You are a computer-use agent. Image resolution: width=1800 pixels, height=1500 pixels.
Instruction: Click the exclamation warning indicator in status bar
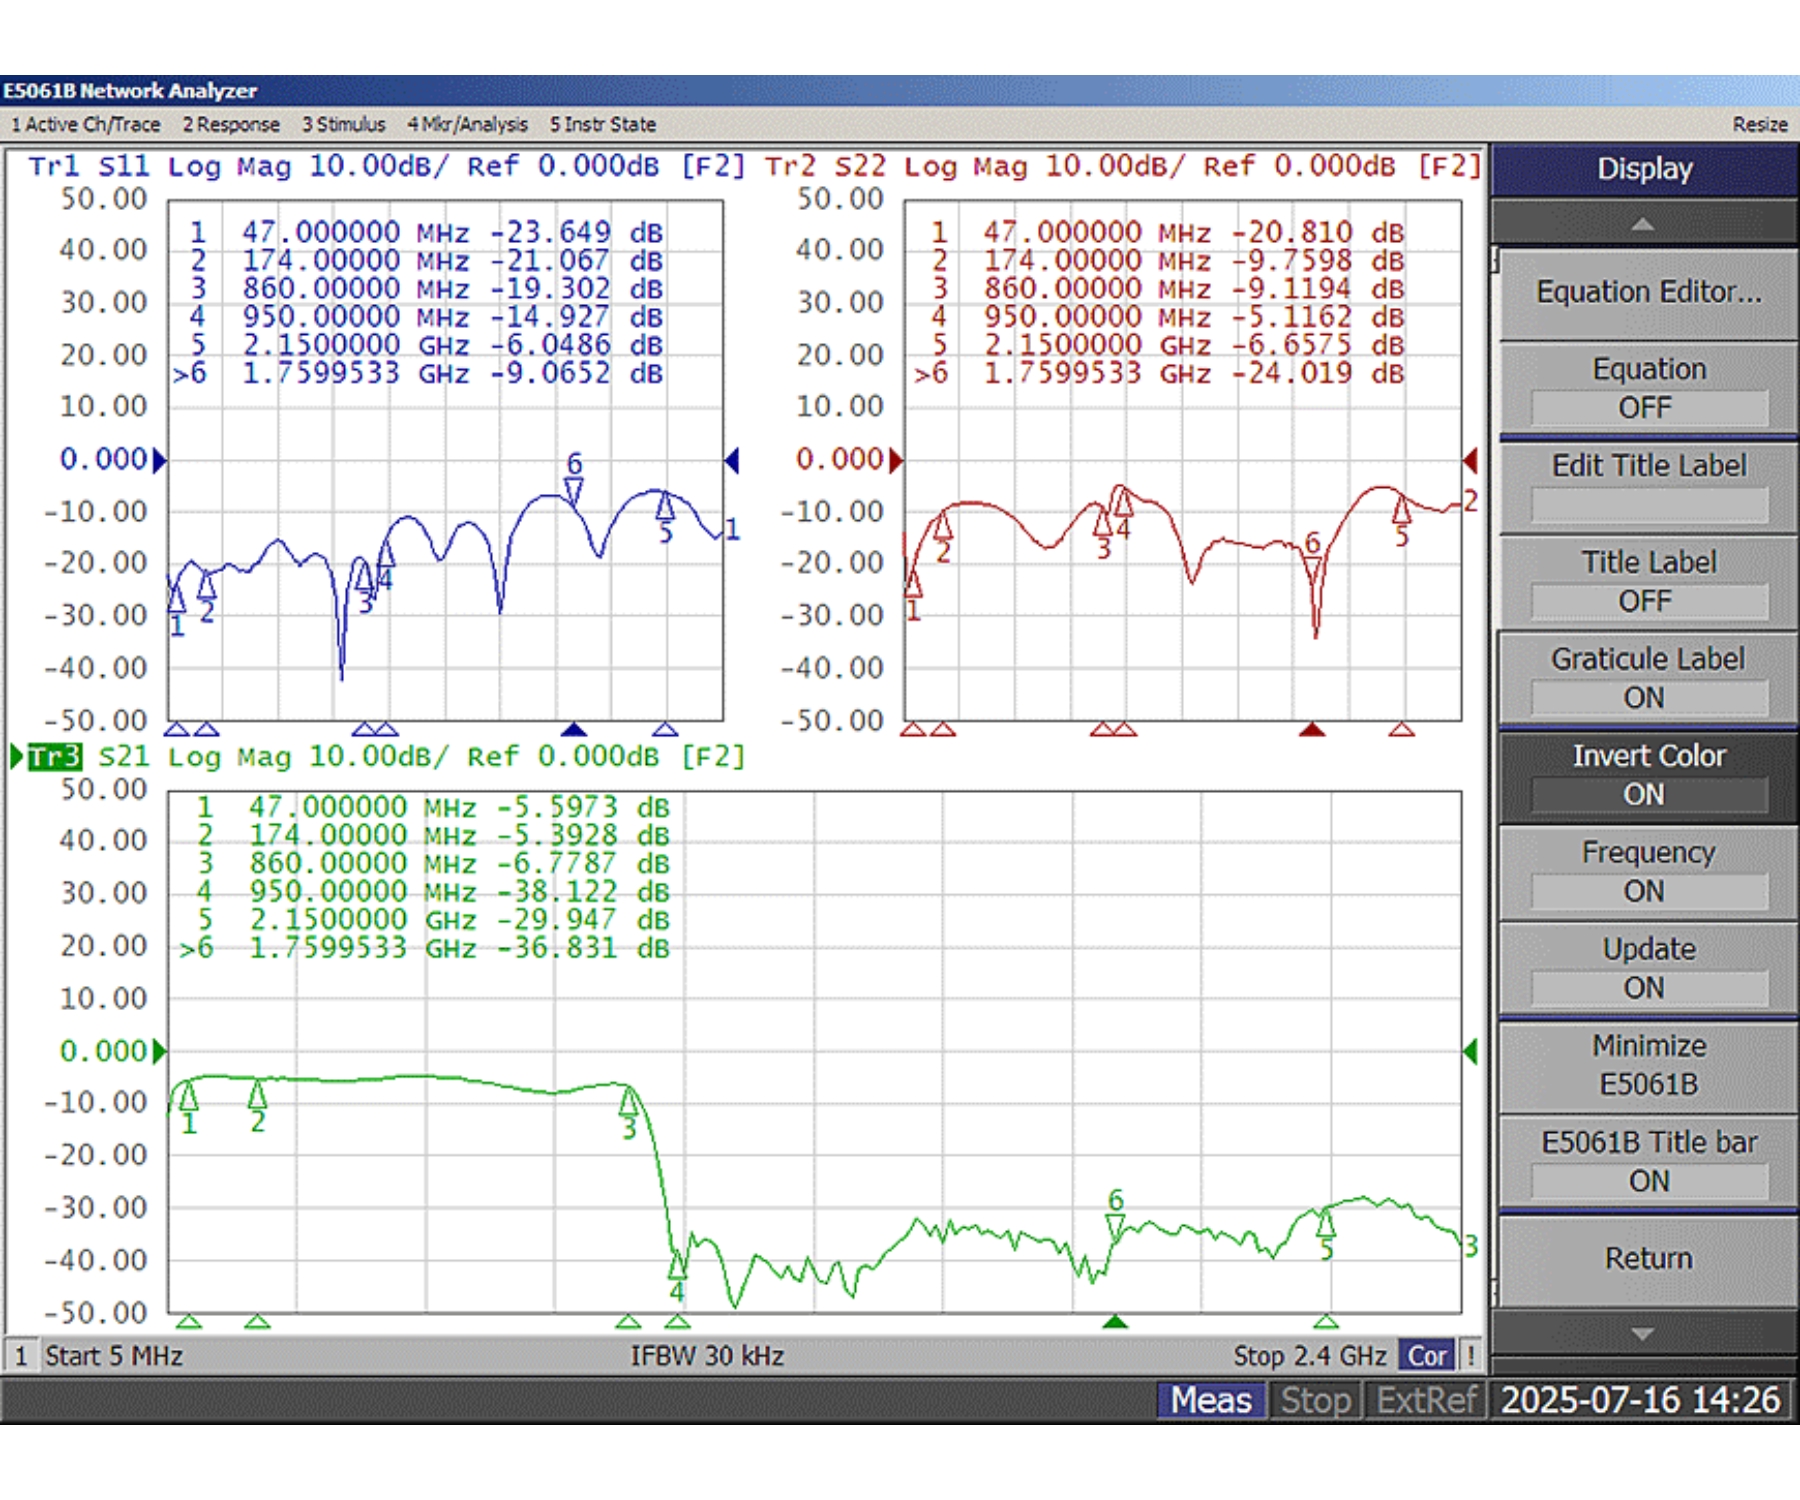coord(1471,1356)
